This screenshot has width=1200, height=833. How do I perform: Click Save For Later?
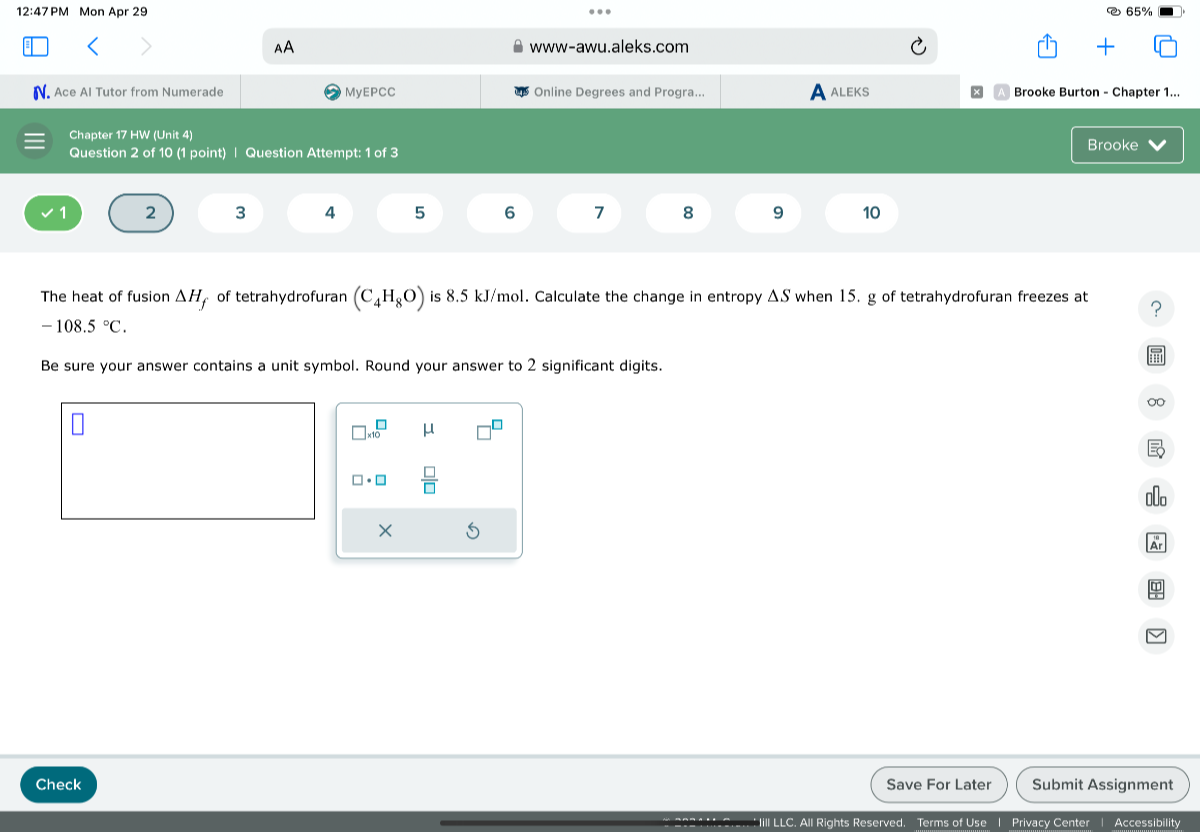tap(938, 785)
